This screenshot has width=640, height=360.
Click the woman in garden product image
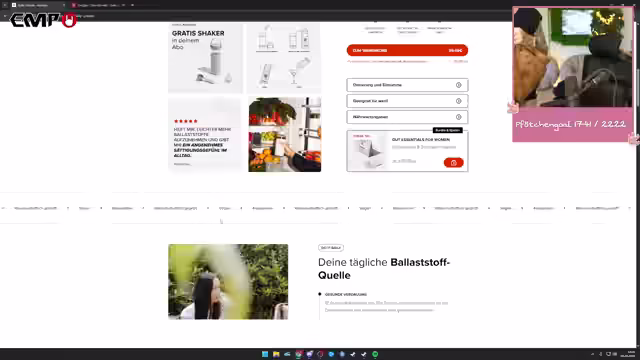tap(228, 282)
